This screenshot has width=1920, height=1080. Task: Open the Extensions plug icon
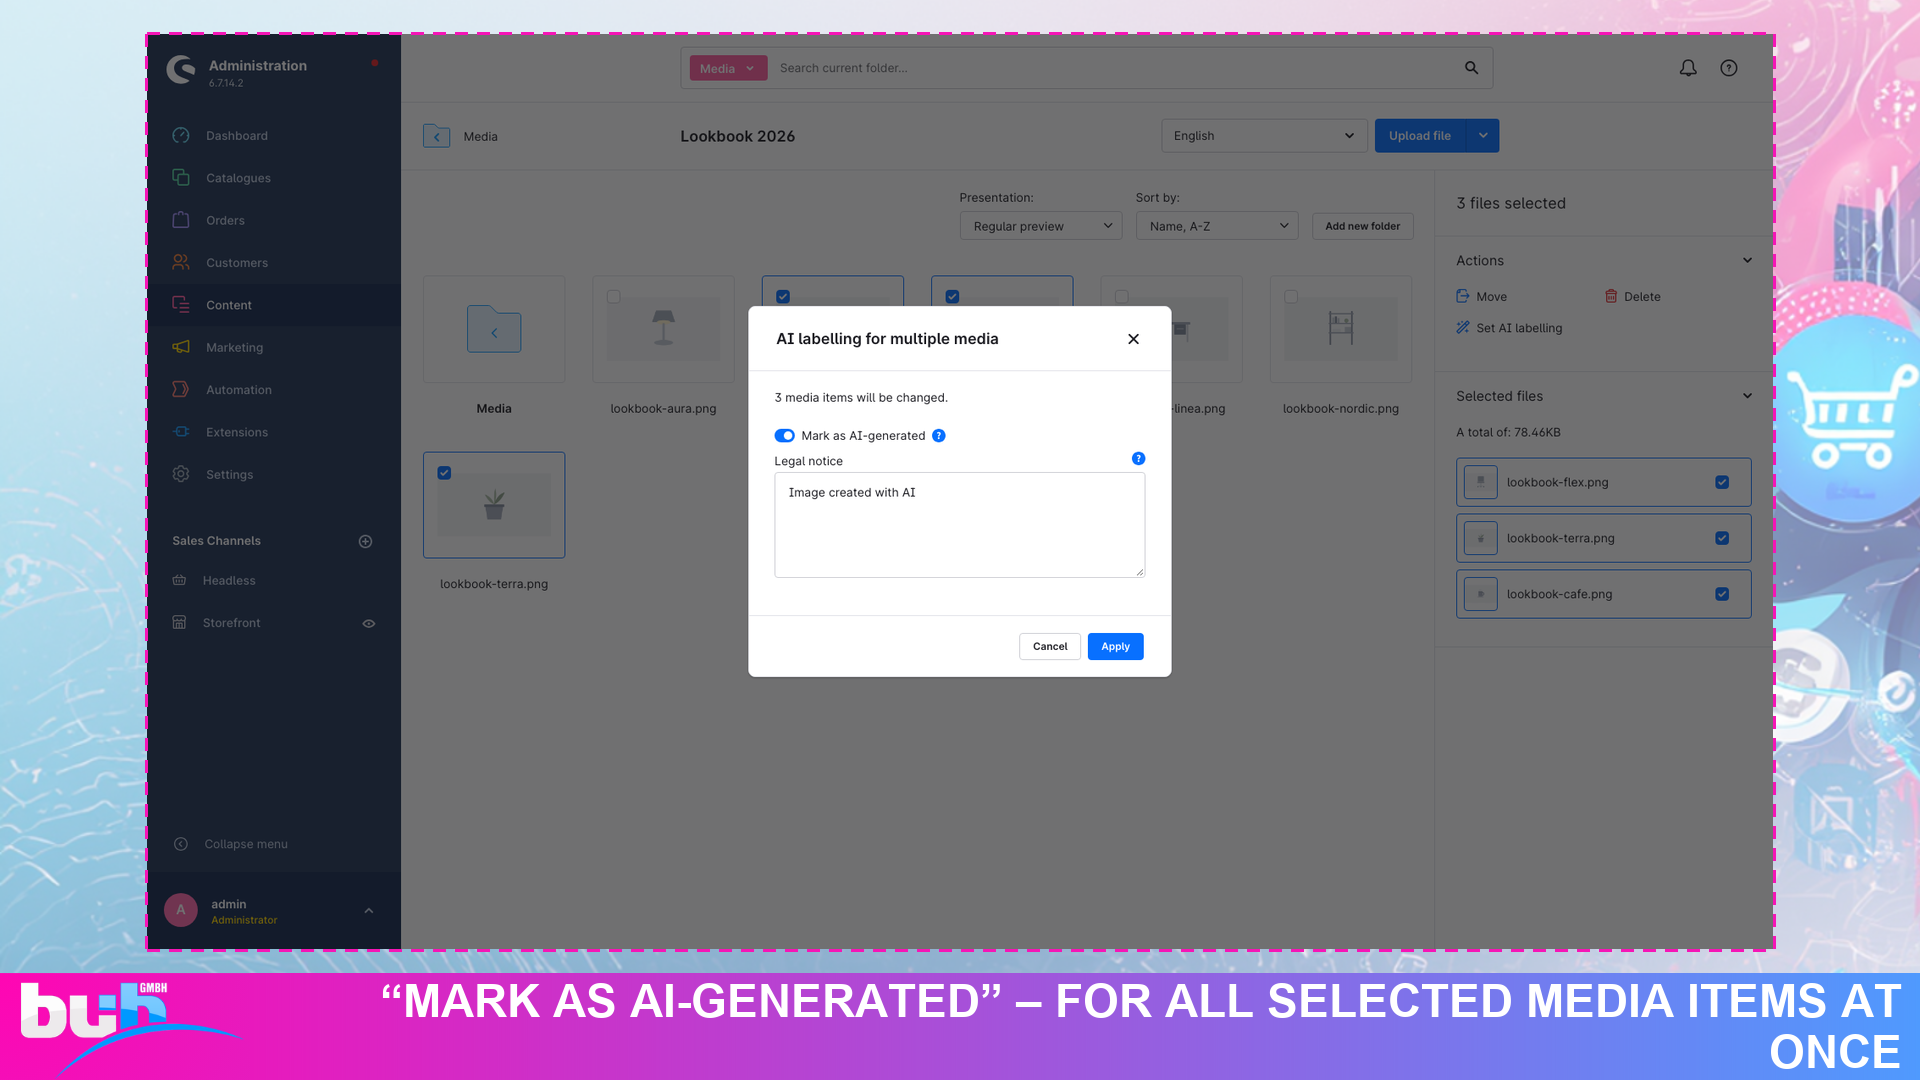181,432
